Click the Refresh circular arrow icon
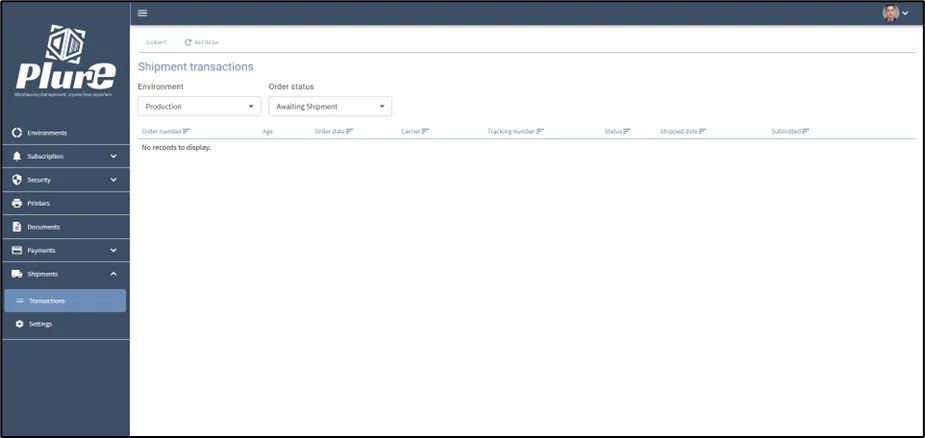This screenshot has height=438, width=925. (188, 43)
